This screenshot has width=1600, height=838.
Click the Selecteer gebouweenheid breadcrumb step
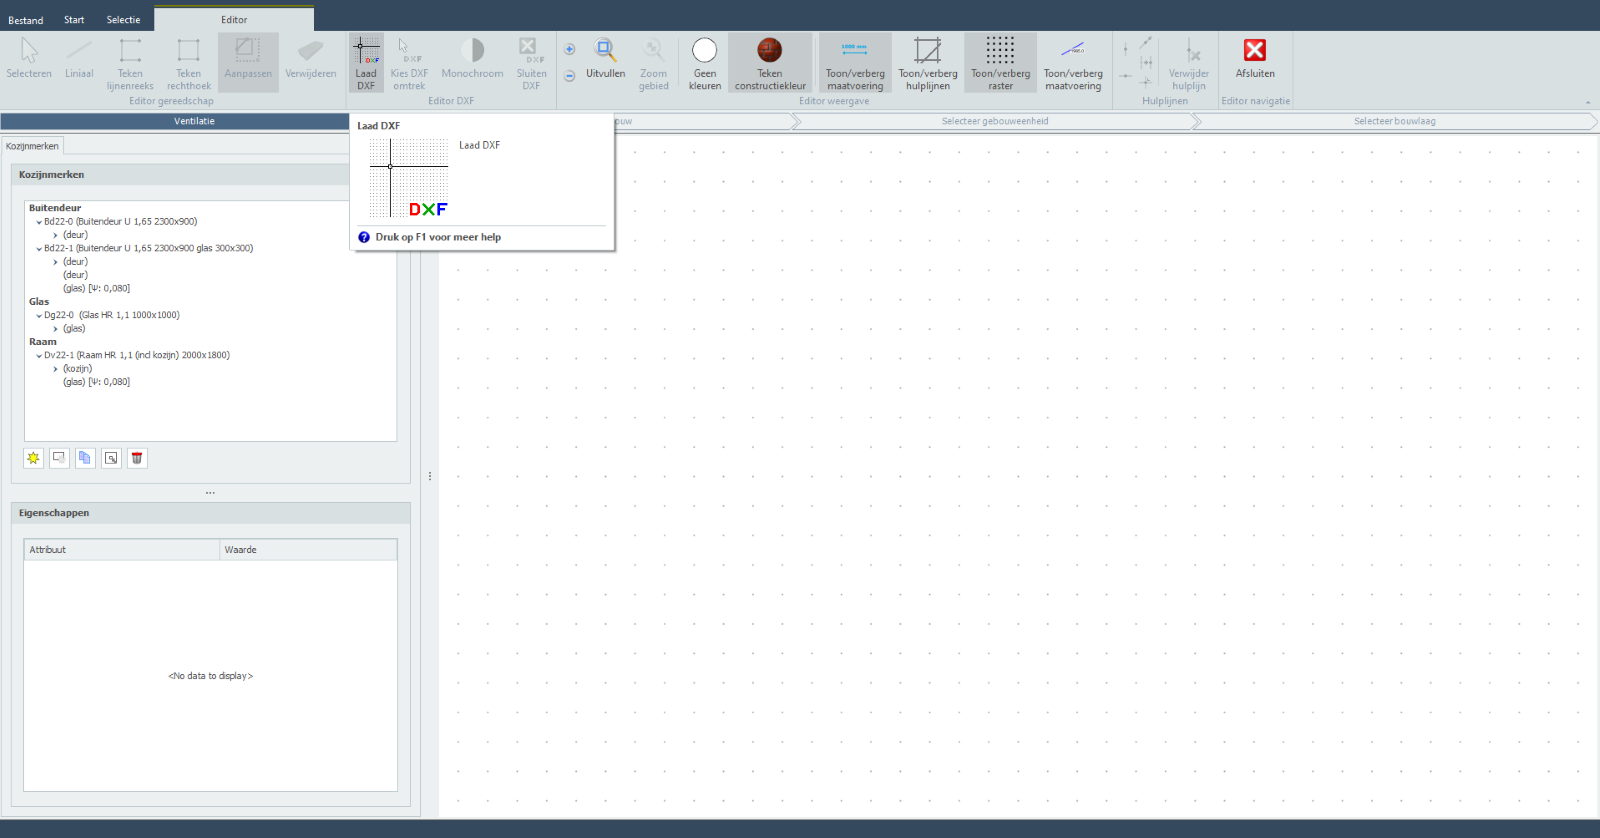pyautogui.click(x=994, y=121)
